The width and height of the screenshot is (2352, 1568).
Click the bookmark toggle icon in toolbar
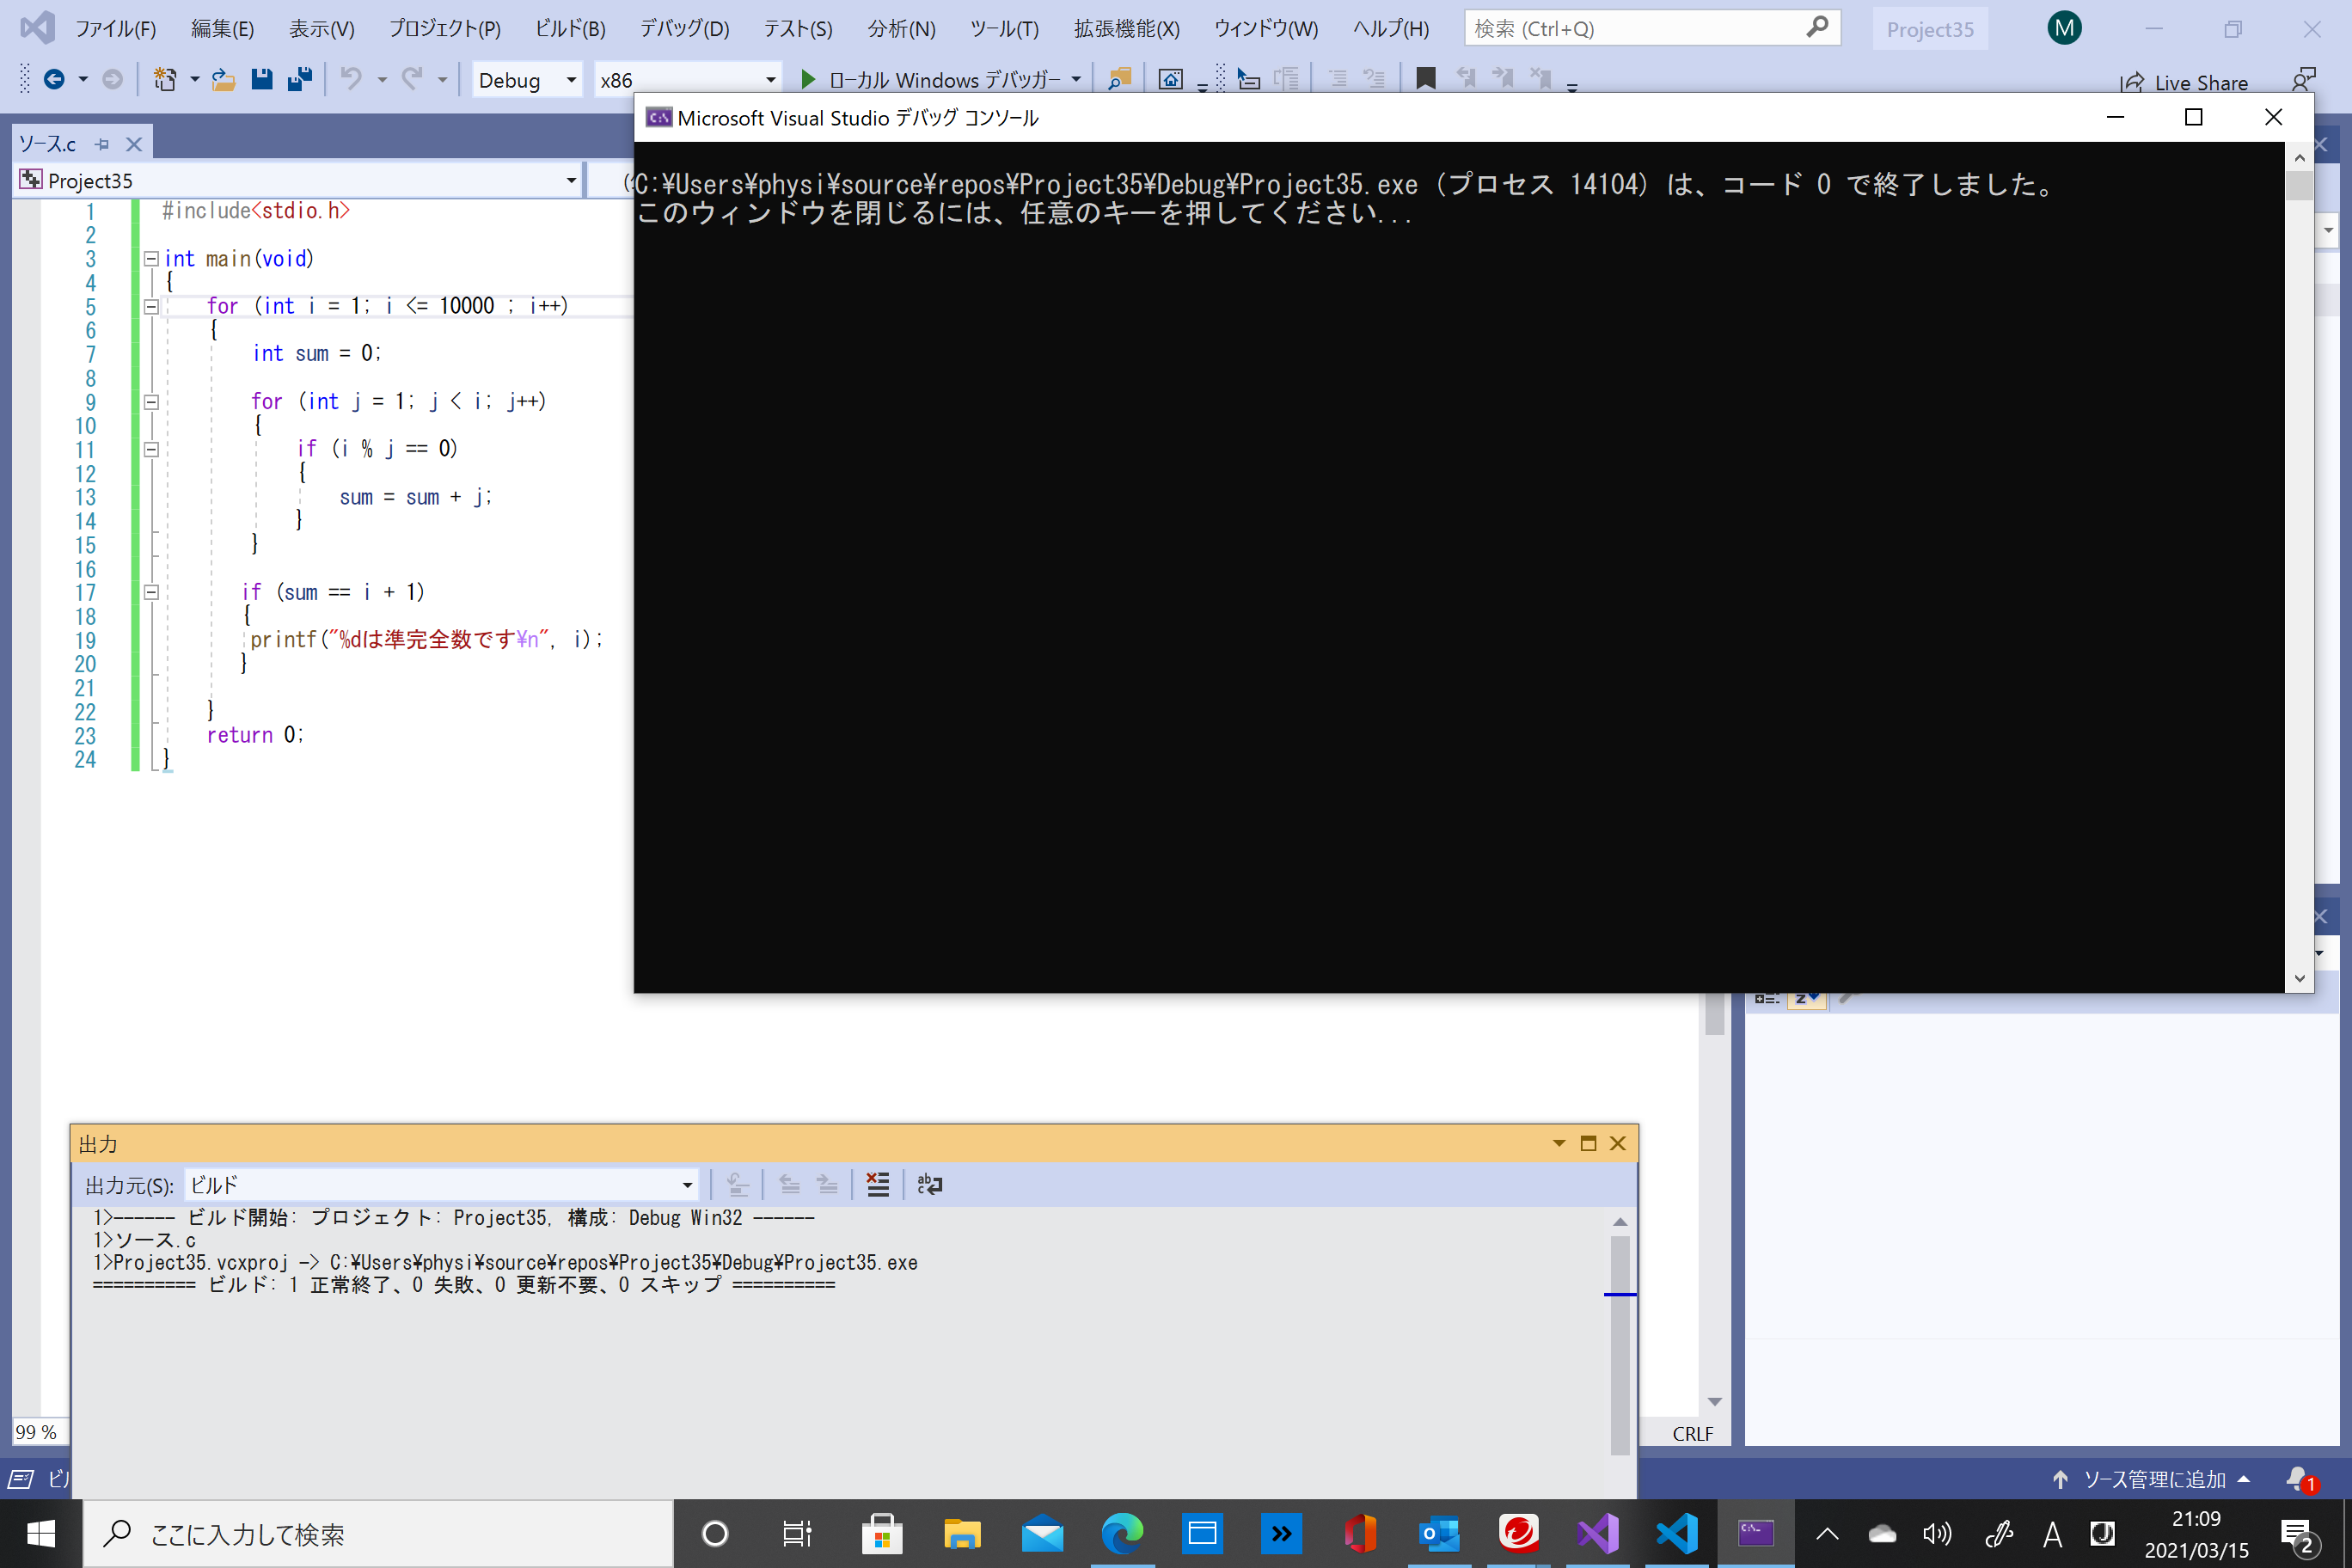point(1425,79)
